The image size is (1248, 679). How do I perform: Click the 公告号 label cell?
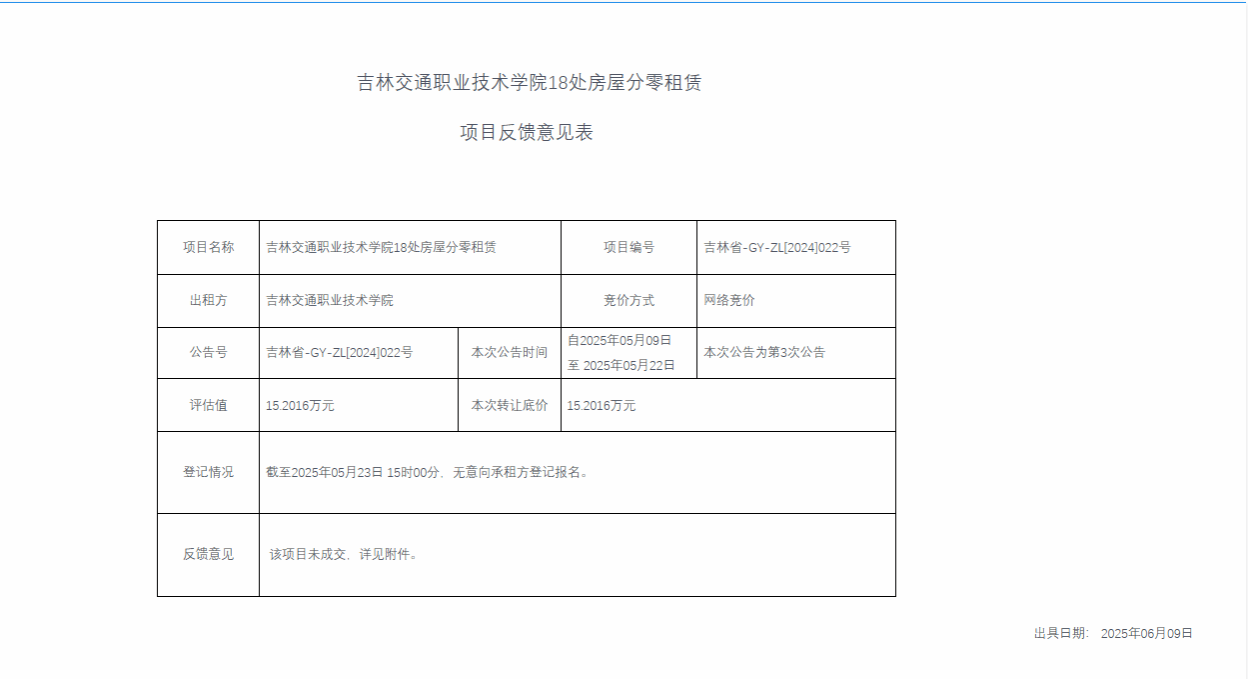[208, 352]
